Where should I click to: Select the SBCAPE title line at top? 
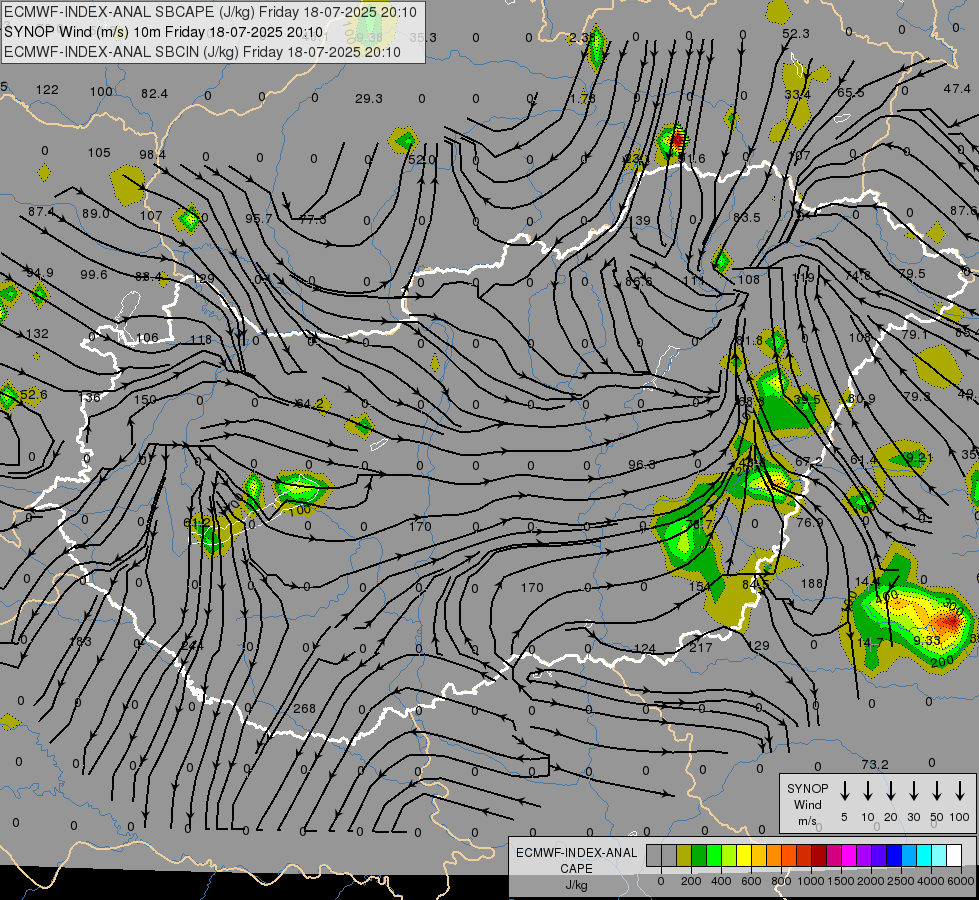(210, 12)
